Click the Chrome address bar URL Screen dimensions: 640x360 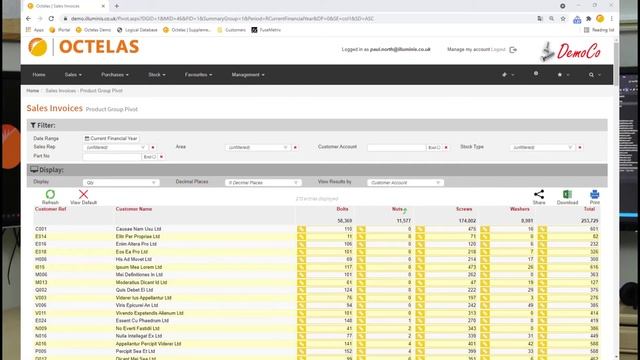222,19
